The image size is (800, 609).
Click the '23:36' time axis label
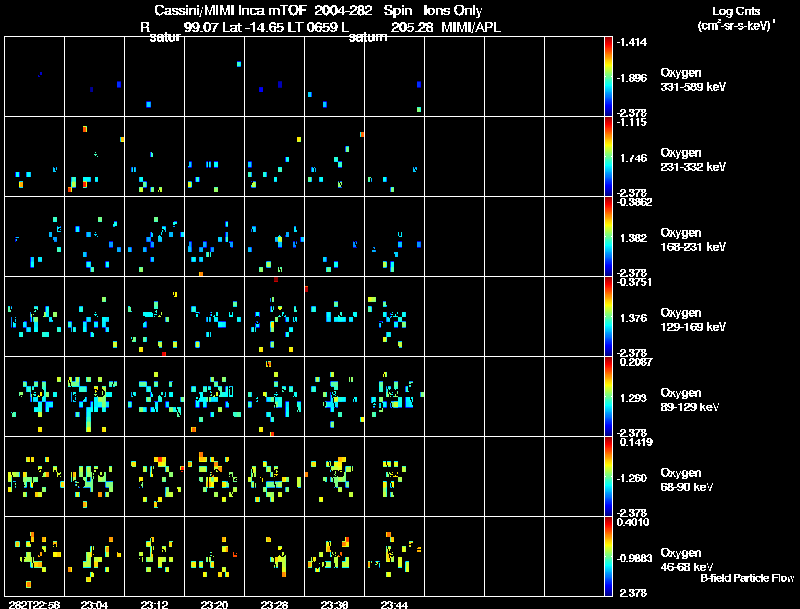[x=334, y=604]
